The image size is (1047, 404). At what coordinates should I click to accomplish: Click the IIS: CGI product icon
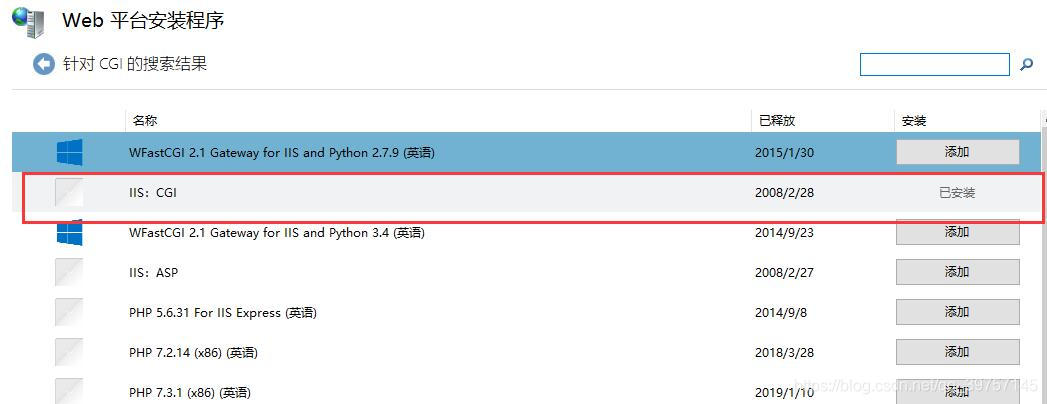tap(69, 192)
